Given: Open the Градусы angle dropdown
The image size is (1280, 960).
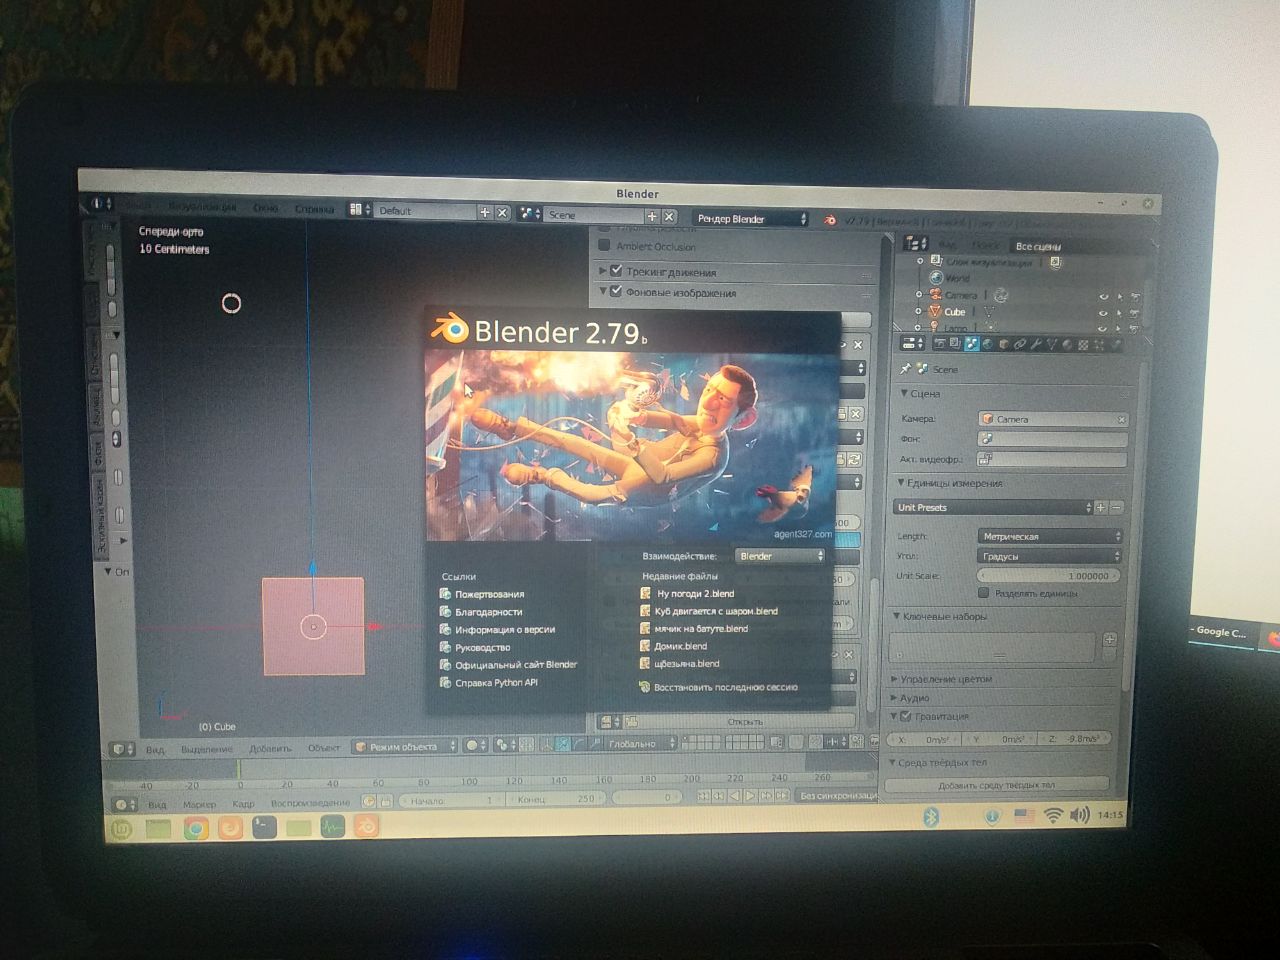Looking at the screenshot, I should (x=1050, y=557).
